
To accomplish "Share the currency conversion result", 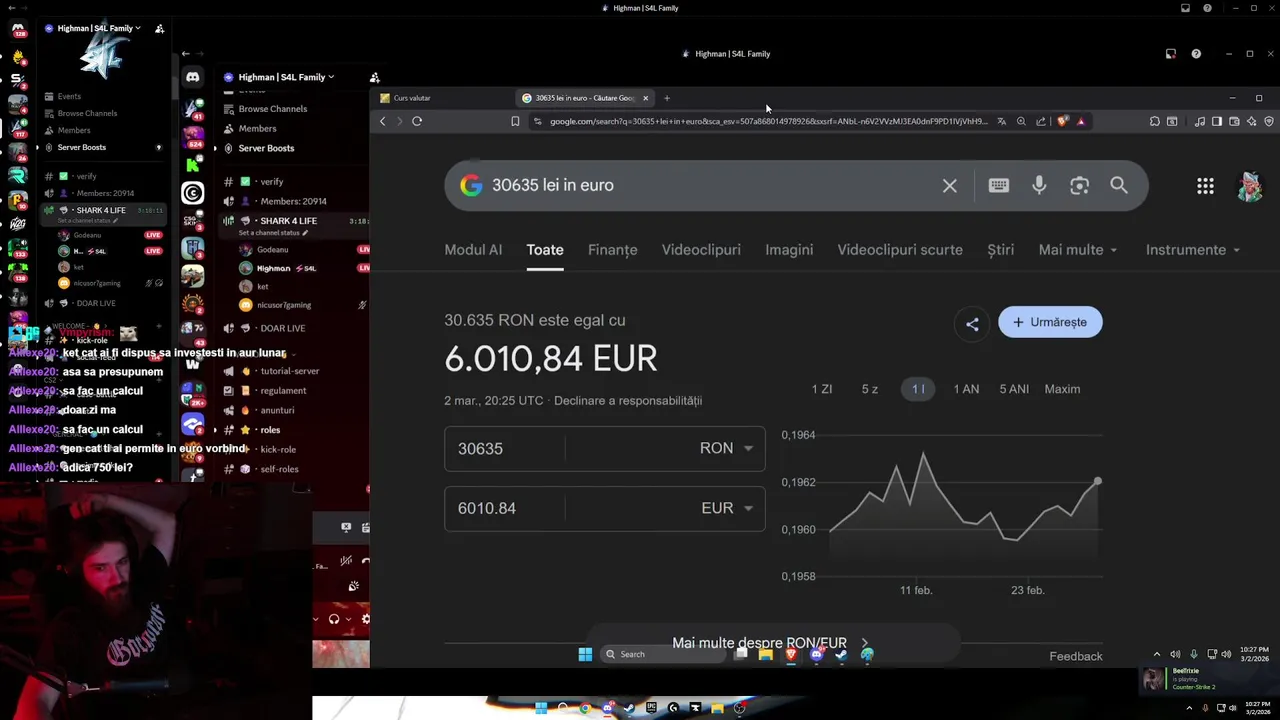I will [972, 323].
